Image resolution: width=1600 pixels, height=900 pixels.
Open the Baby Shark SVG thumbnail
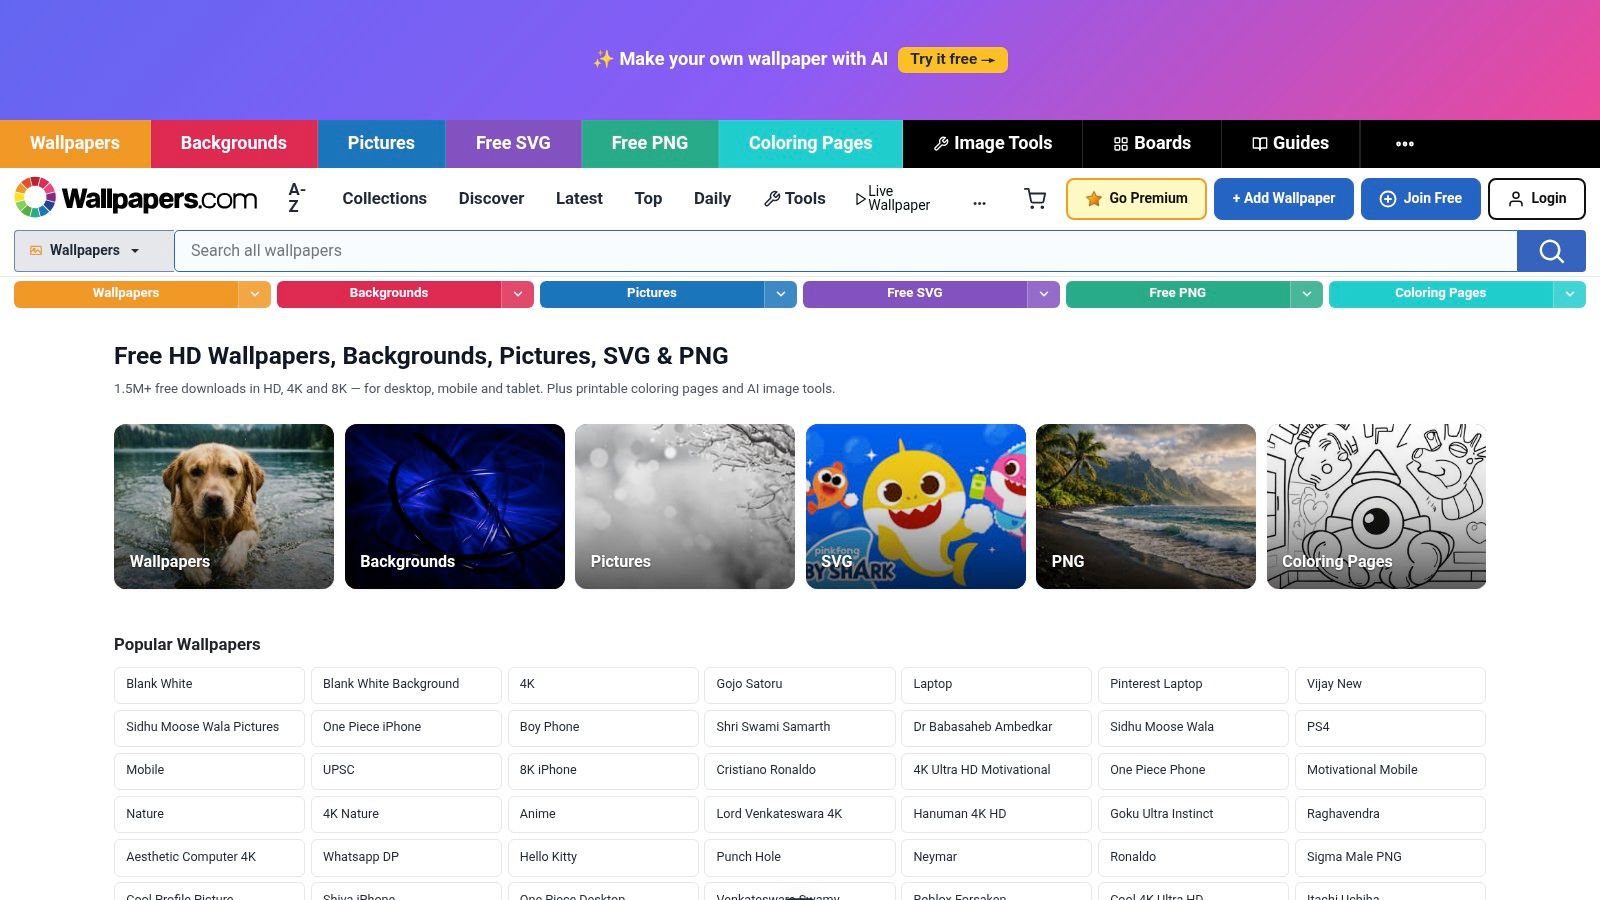(x=915, y=506)
